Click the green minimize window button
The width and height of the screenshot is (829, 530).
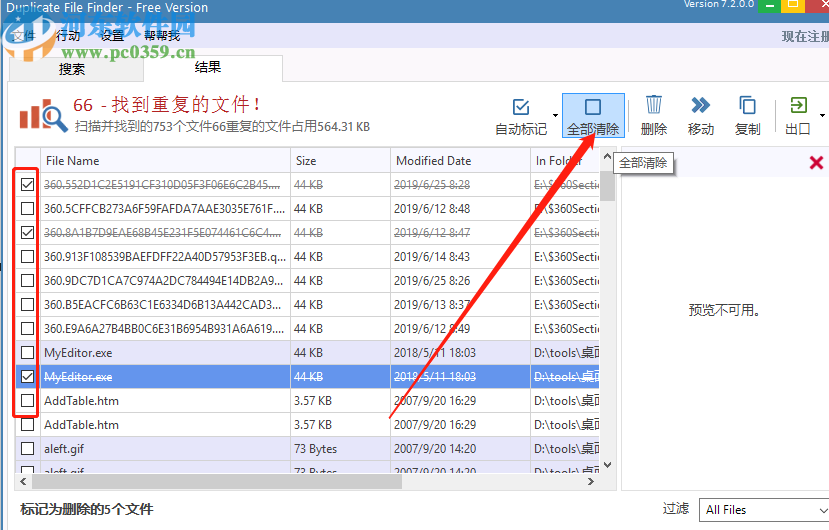point(770,5)
